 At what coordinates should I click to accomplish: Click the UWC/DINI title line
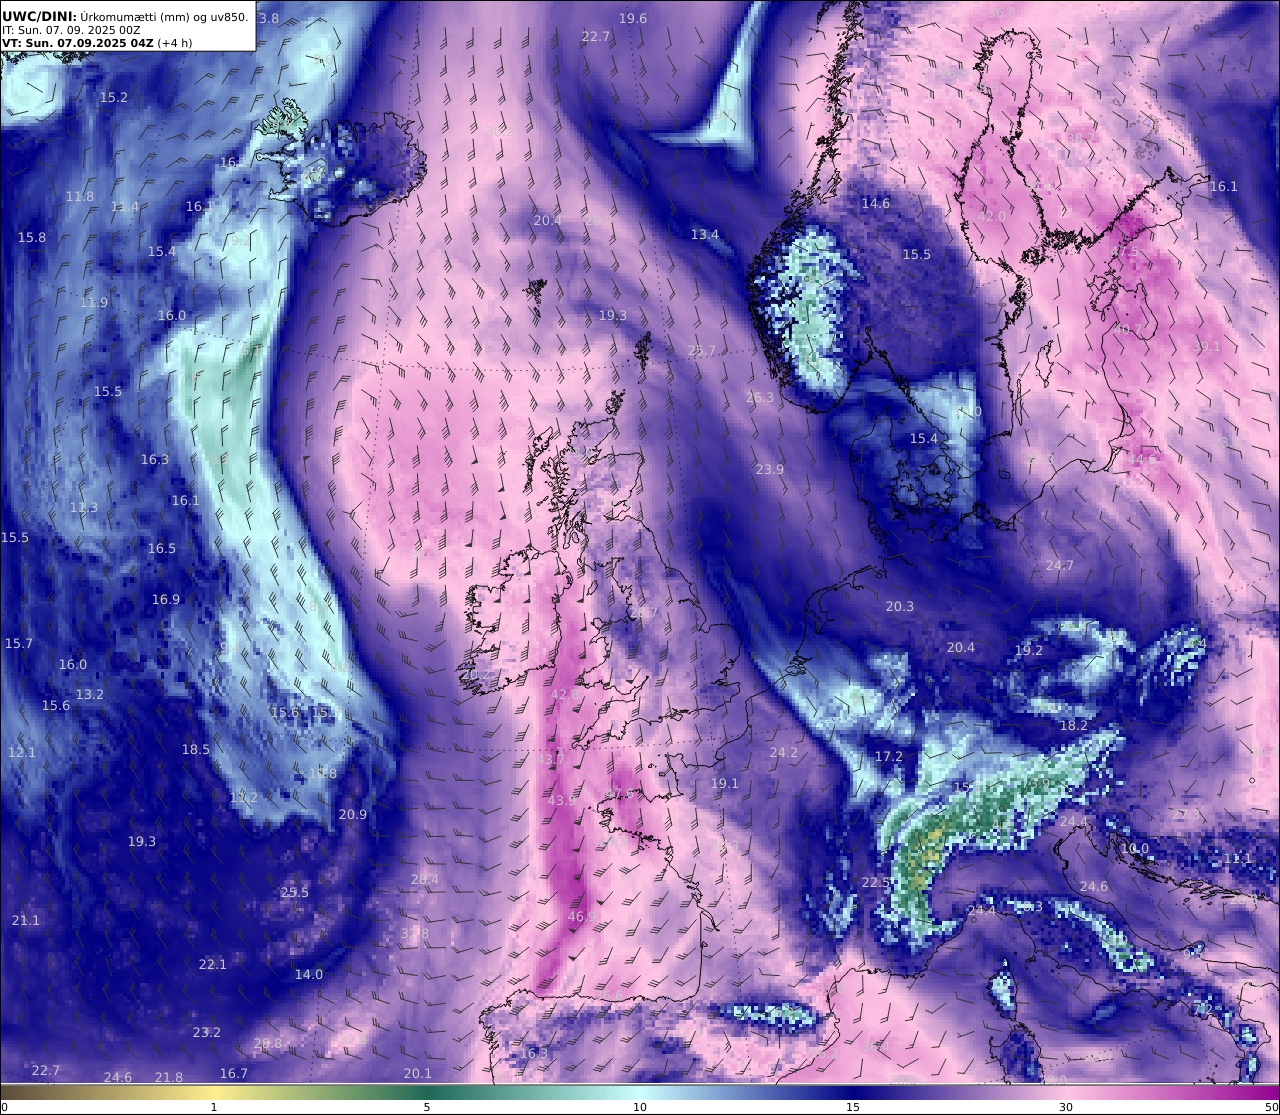click(125, 16)
